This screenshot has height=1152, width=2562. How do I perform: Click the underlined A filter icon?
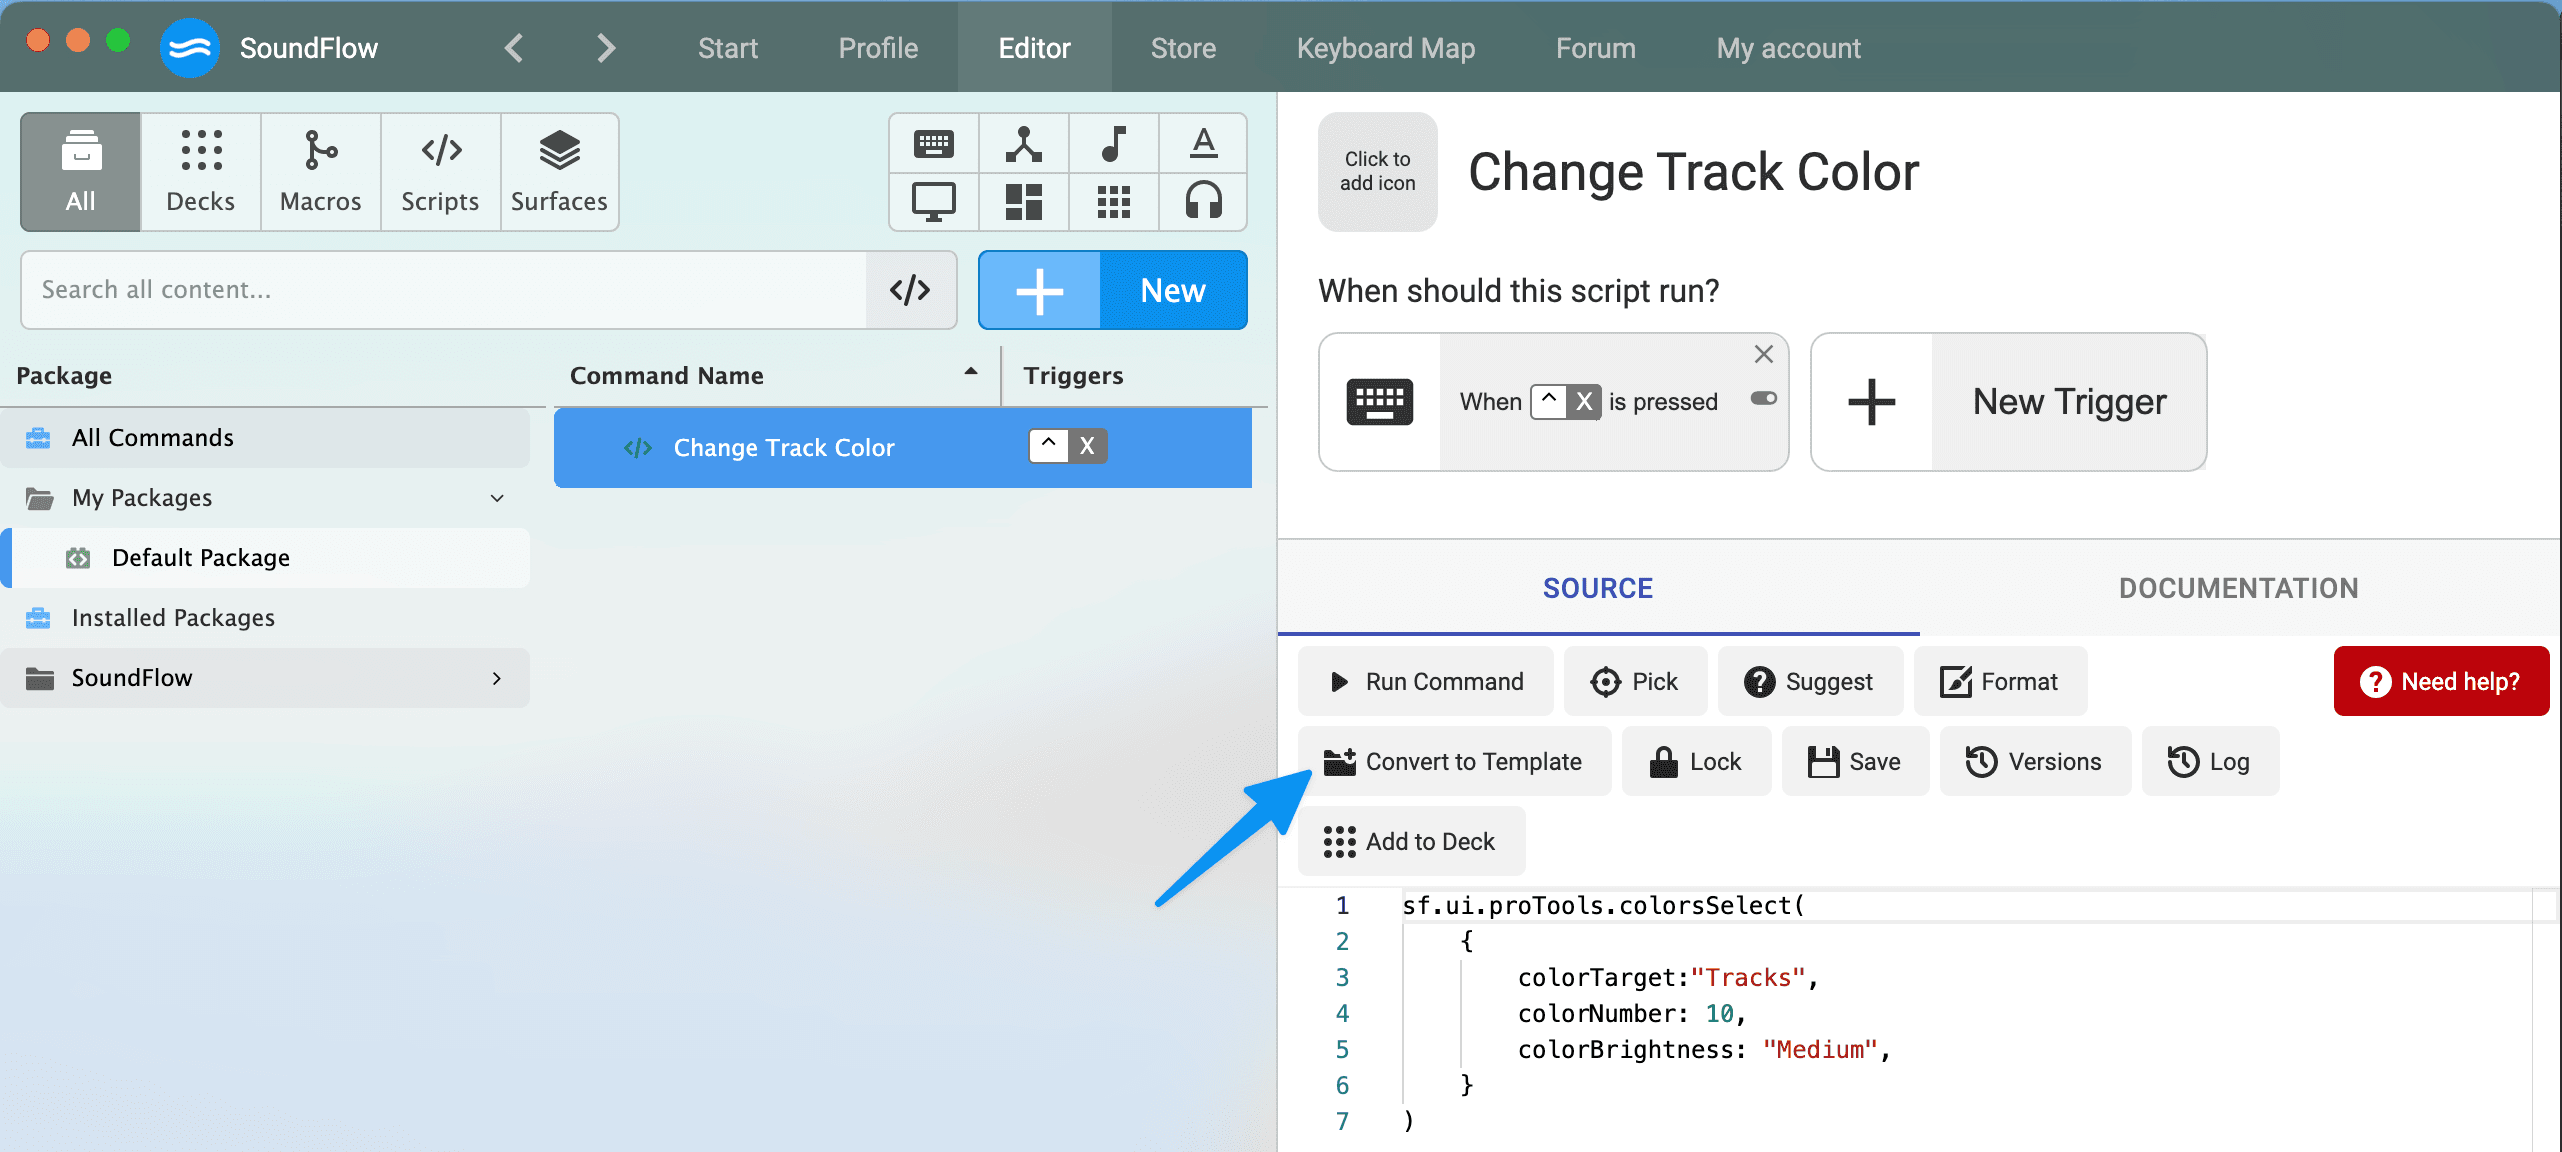[x=1204, y=144]
